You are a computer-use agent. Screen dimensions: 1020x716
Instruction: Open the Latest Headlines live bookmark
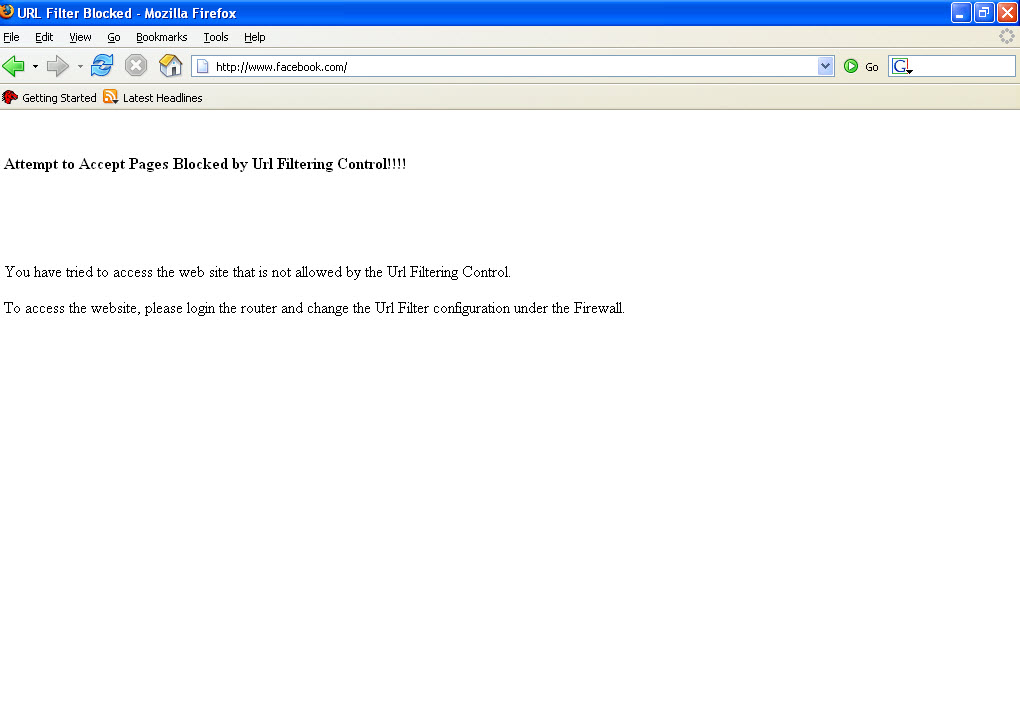pos(153,98)
